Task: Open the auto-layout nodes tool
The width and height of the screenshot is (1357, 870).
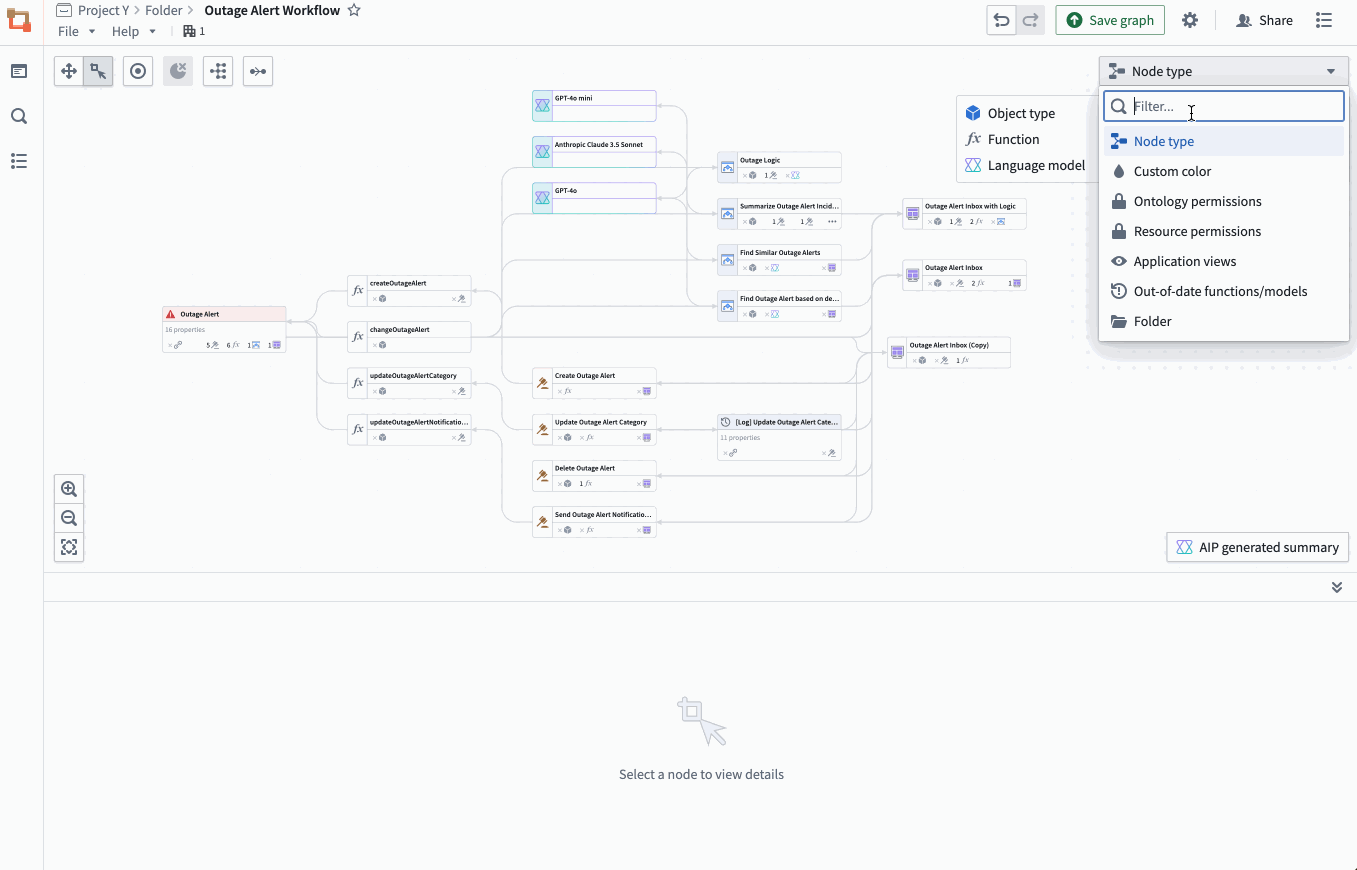Action: [x=218, y=71]
